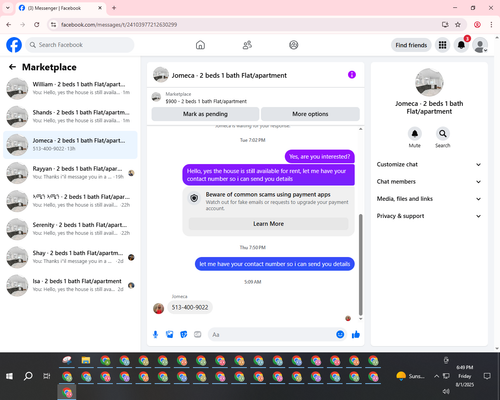Record a voice clip with microphone icon
This screenshot has height=400, width=500.
point(155,334)
